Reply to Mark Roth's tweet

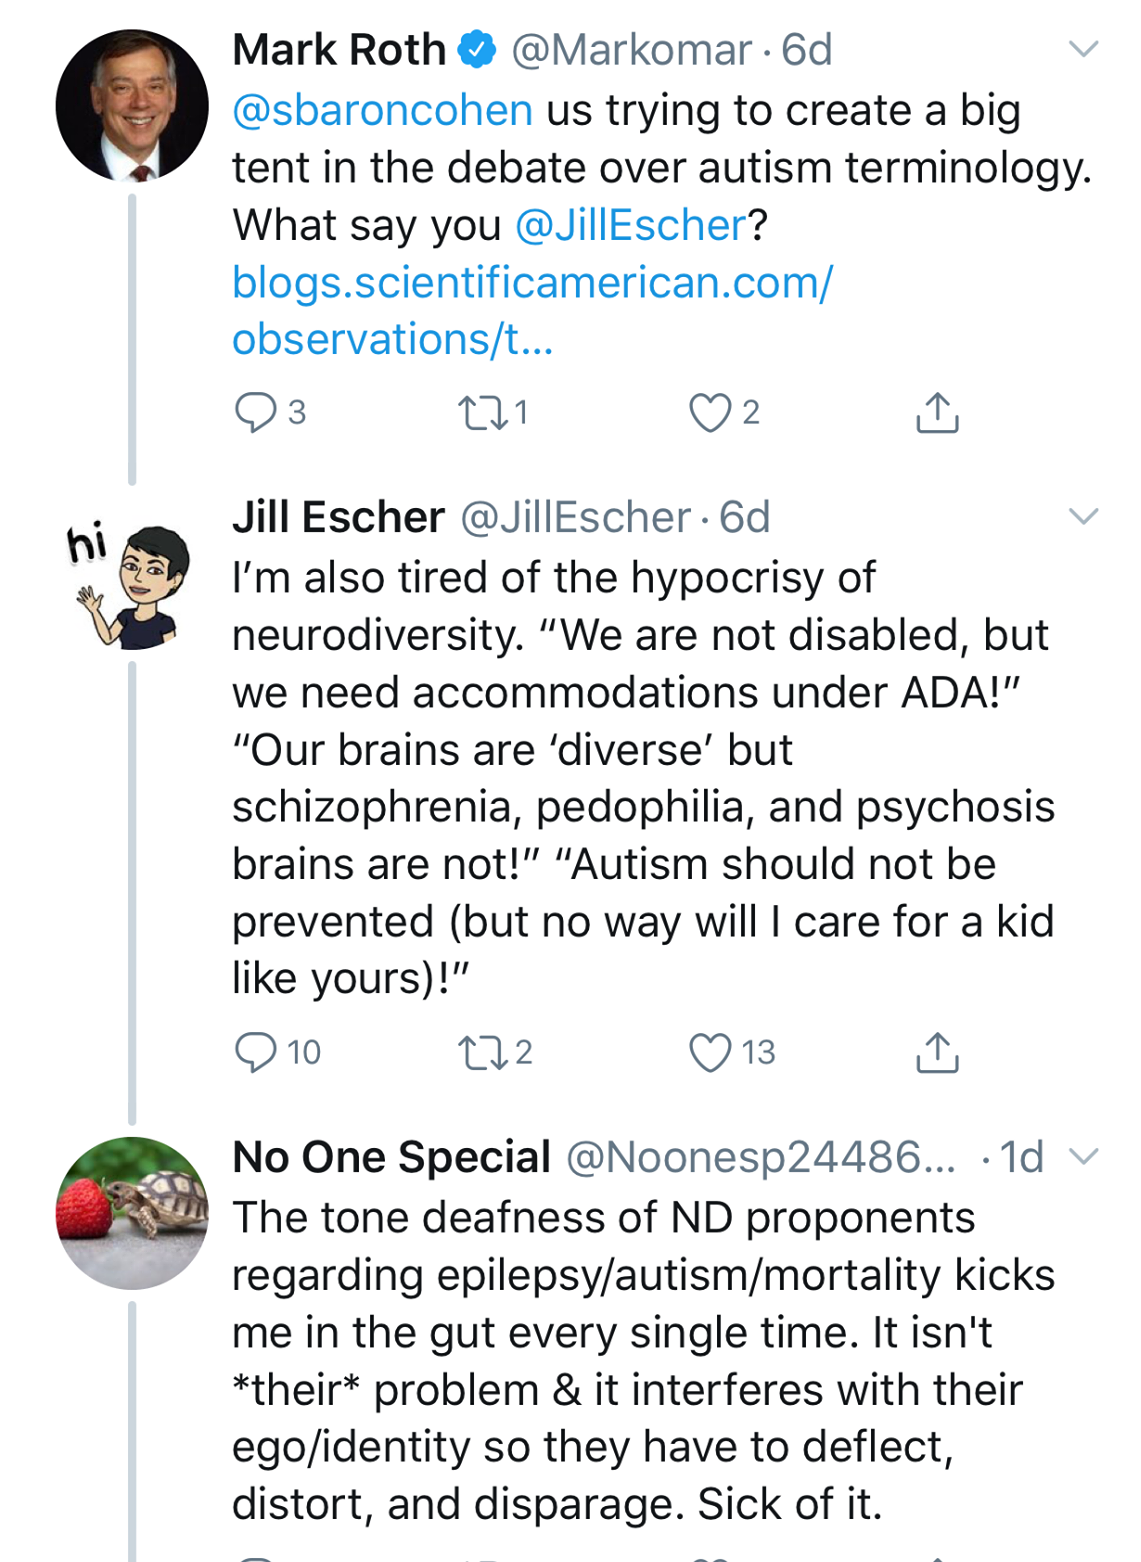[255, 412]
